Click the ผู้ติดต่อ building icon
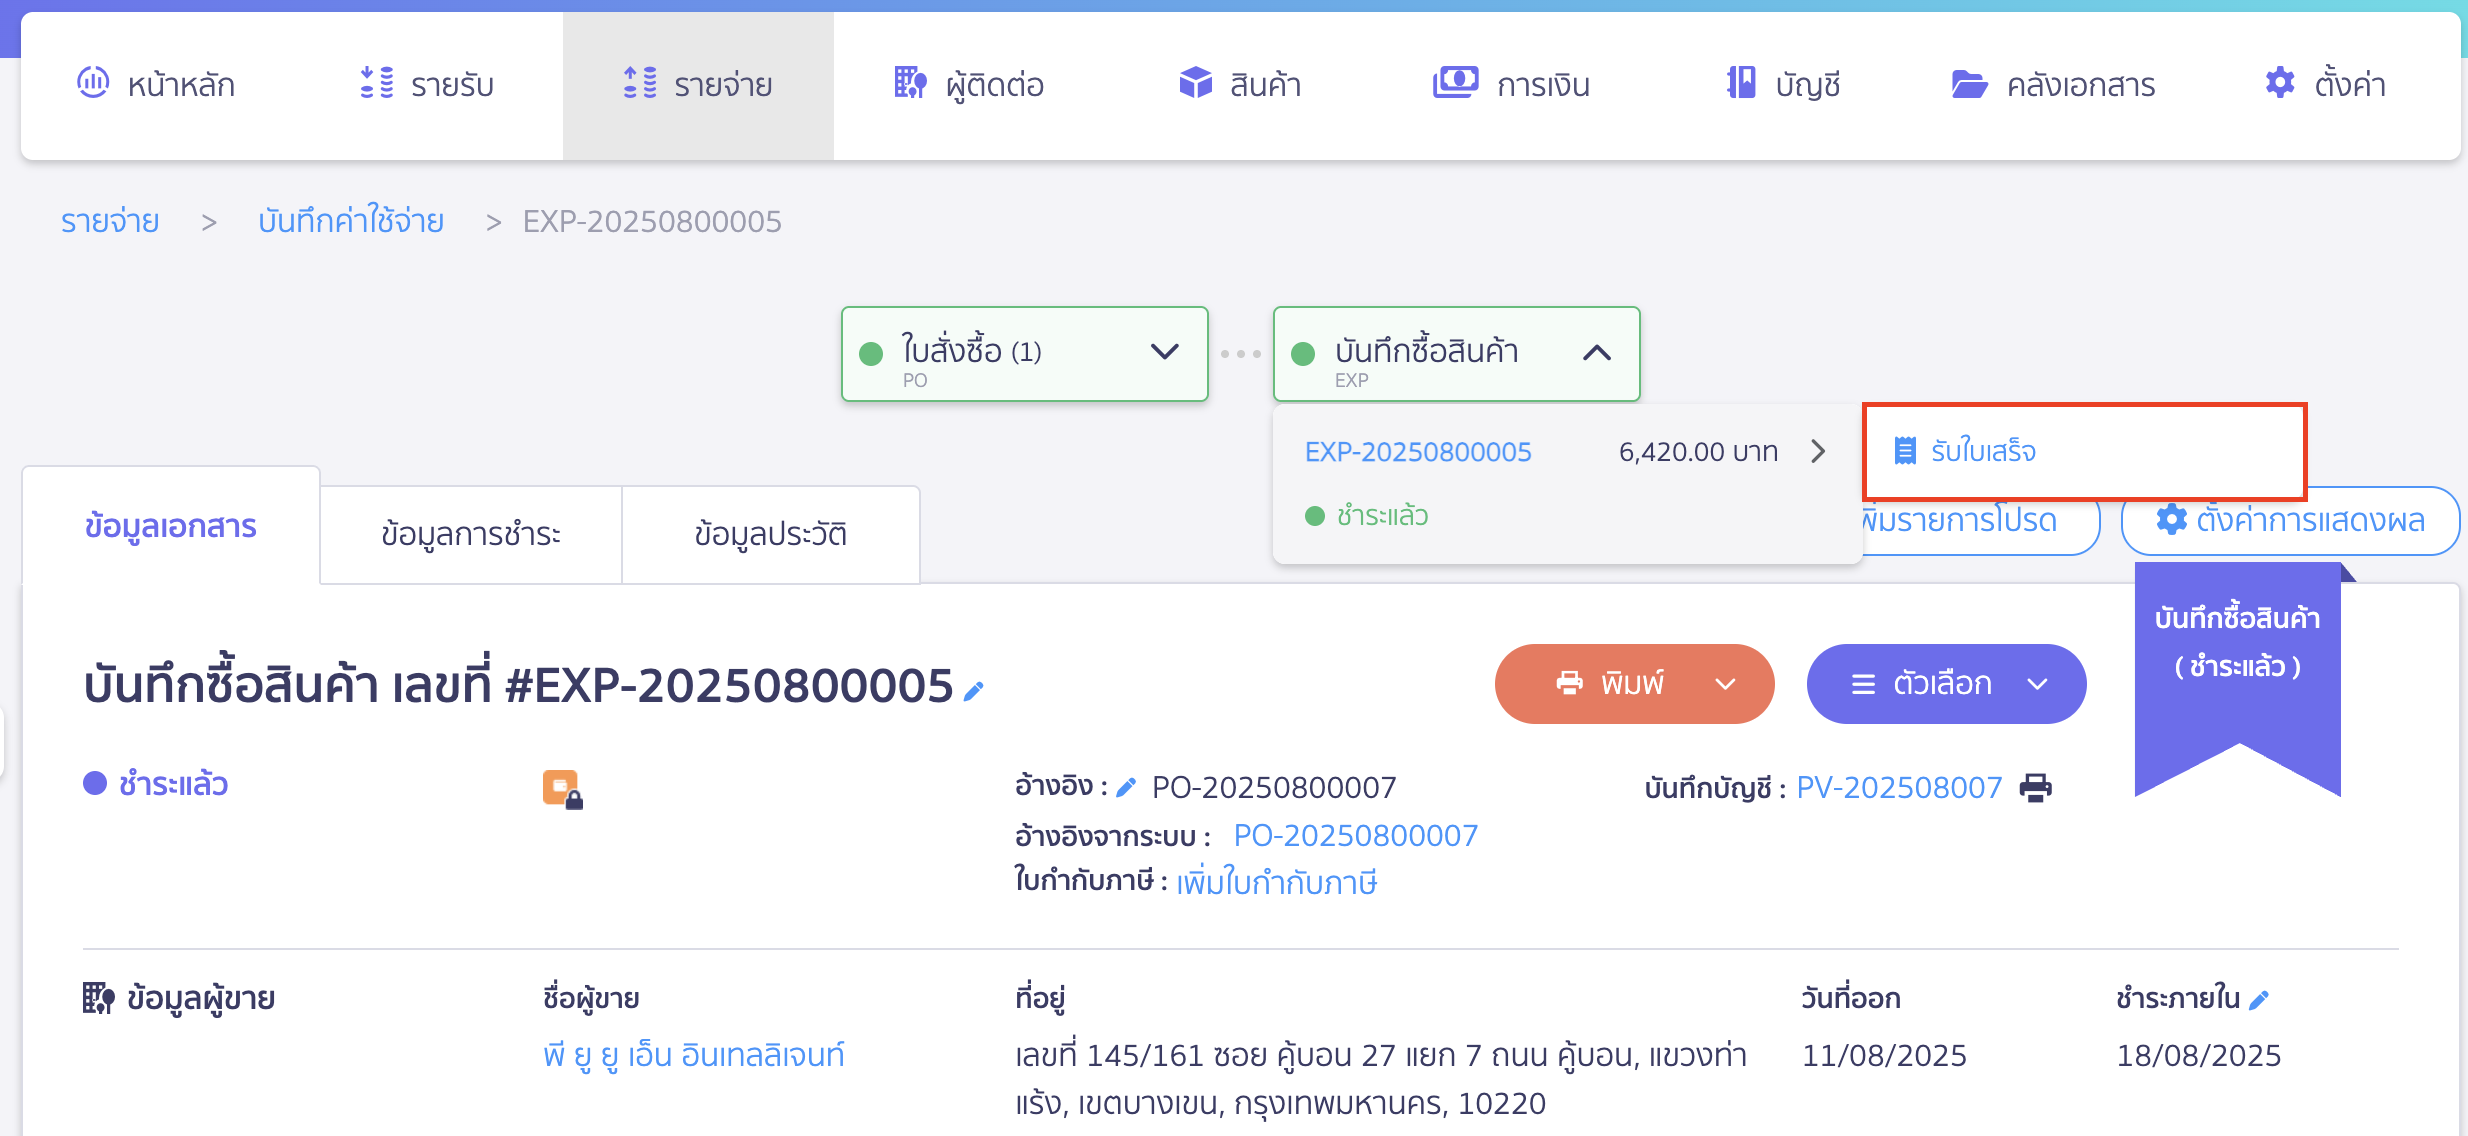 coord(910,82)
